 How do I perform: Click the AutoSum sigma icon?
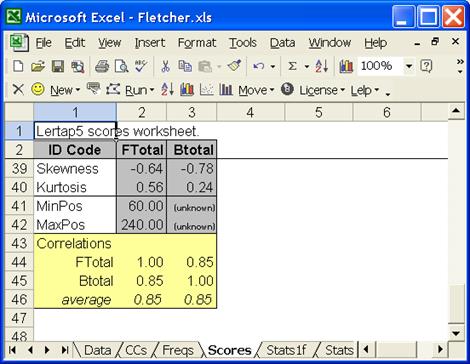292,66
